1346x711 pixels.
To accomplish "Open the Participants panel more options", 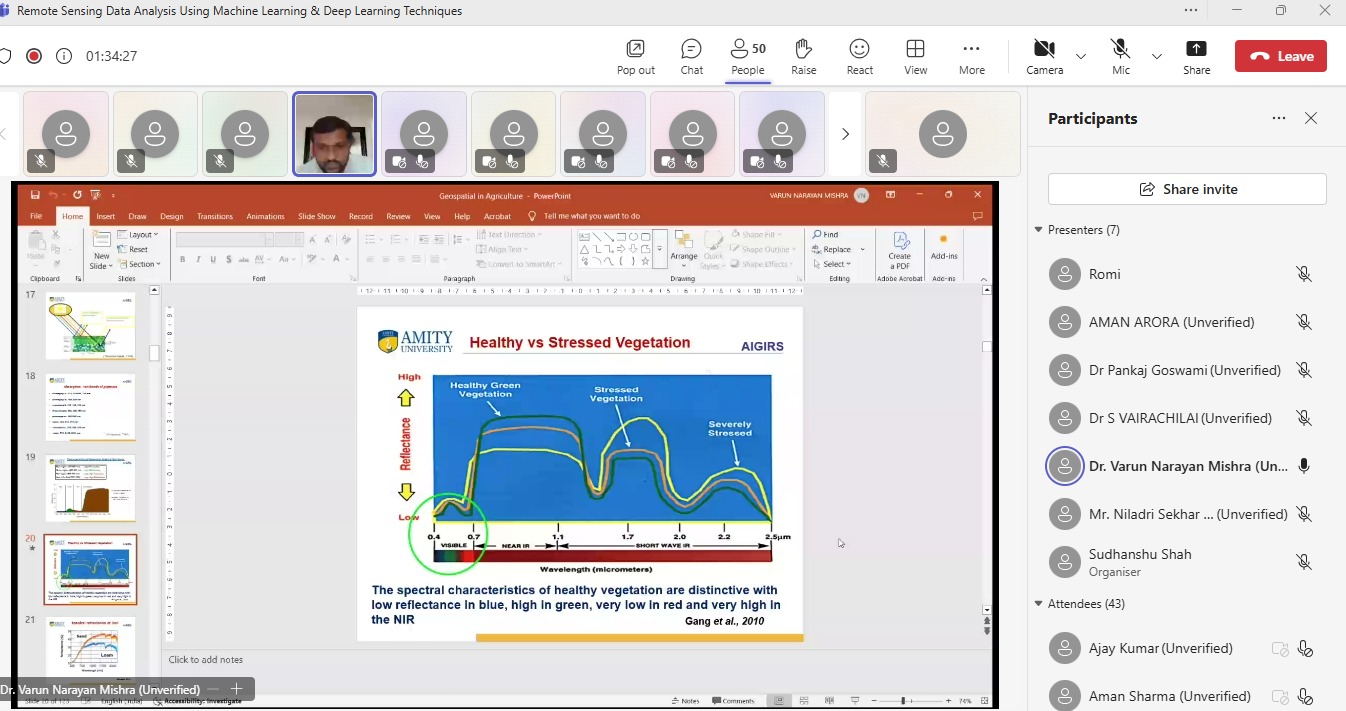I will click(1279, 118).
